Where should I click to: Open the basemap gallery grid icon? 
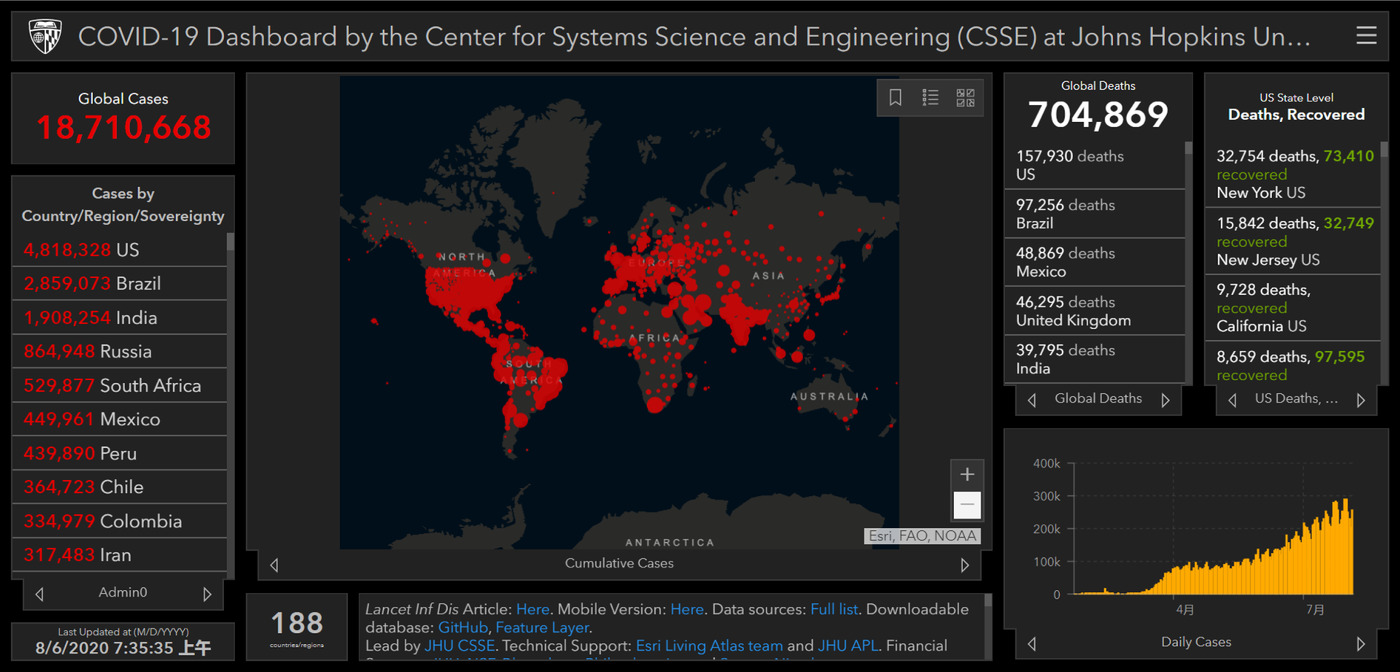(x=965, y=97)
